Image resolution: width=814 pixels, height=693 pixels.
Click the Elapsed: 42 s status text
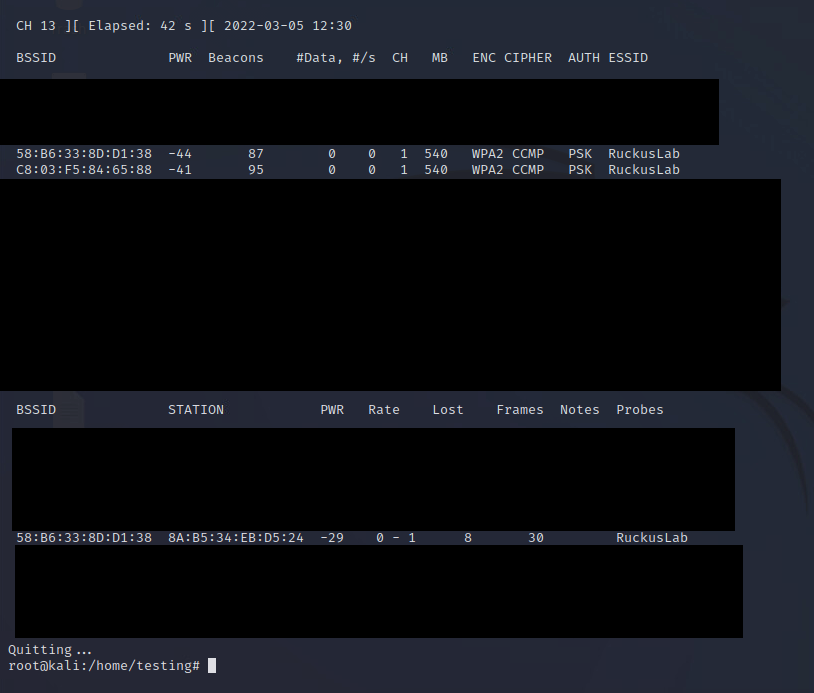[140, 25]
